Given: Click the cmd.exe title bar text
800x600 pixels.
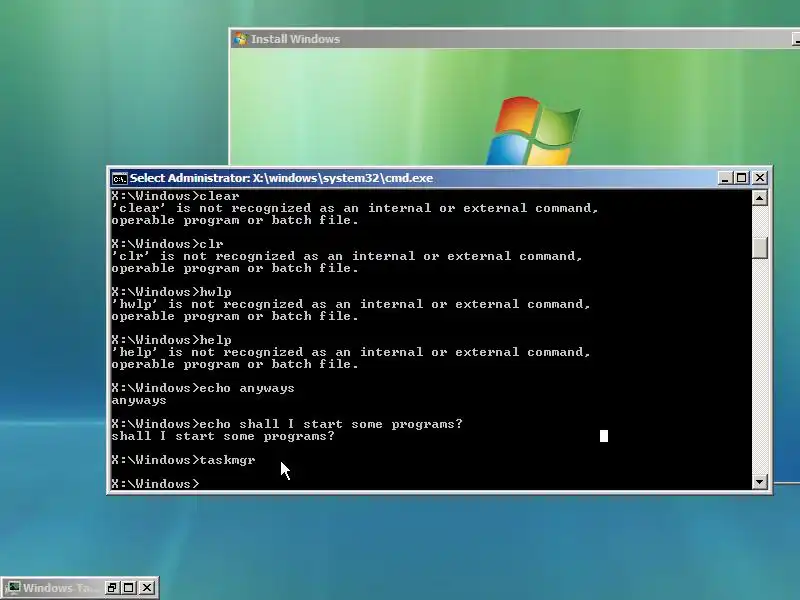Looking at the screenshot, I should [281, 178].
